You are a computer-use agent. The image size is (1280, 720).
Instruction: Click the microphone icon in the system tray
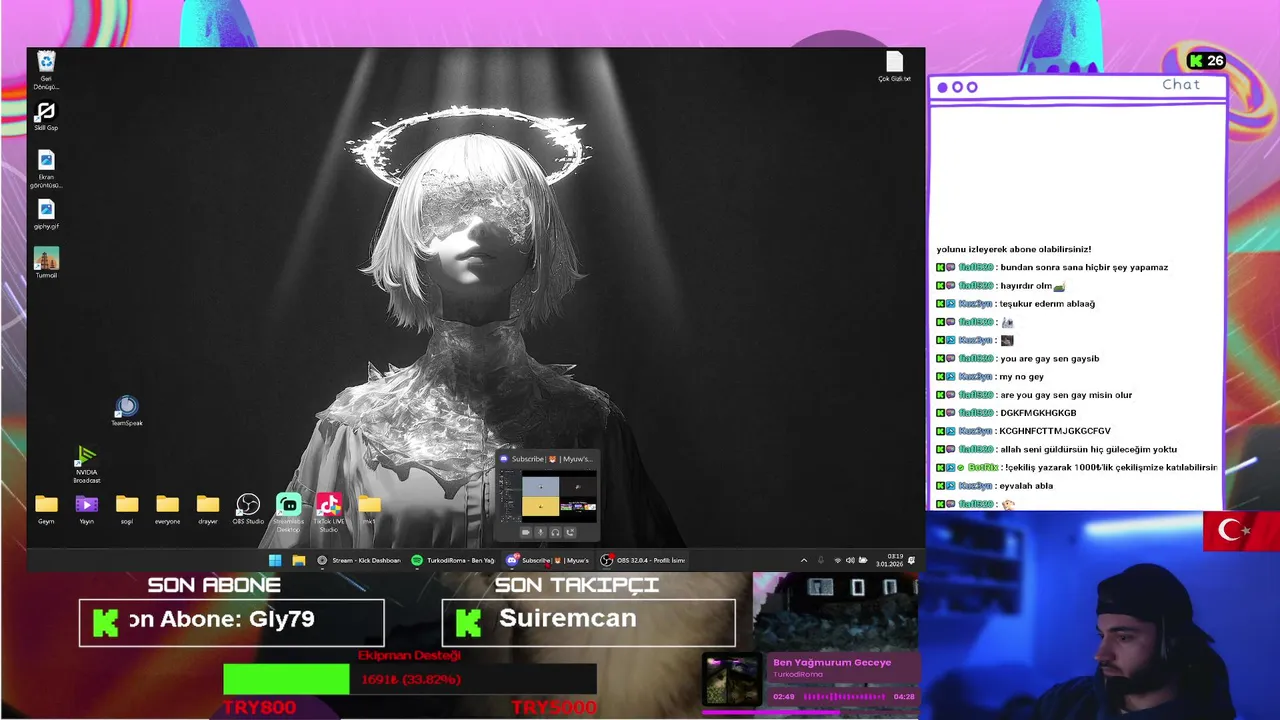coord(821,560)
